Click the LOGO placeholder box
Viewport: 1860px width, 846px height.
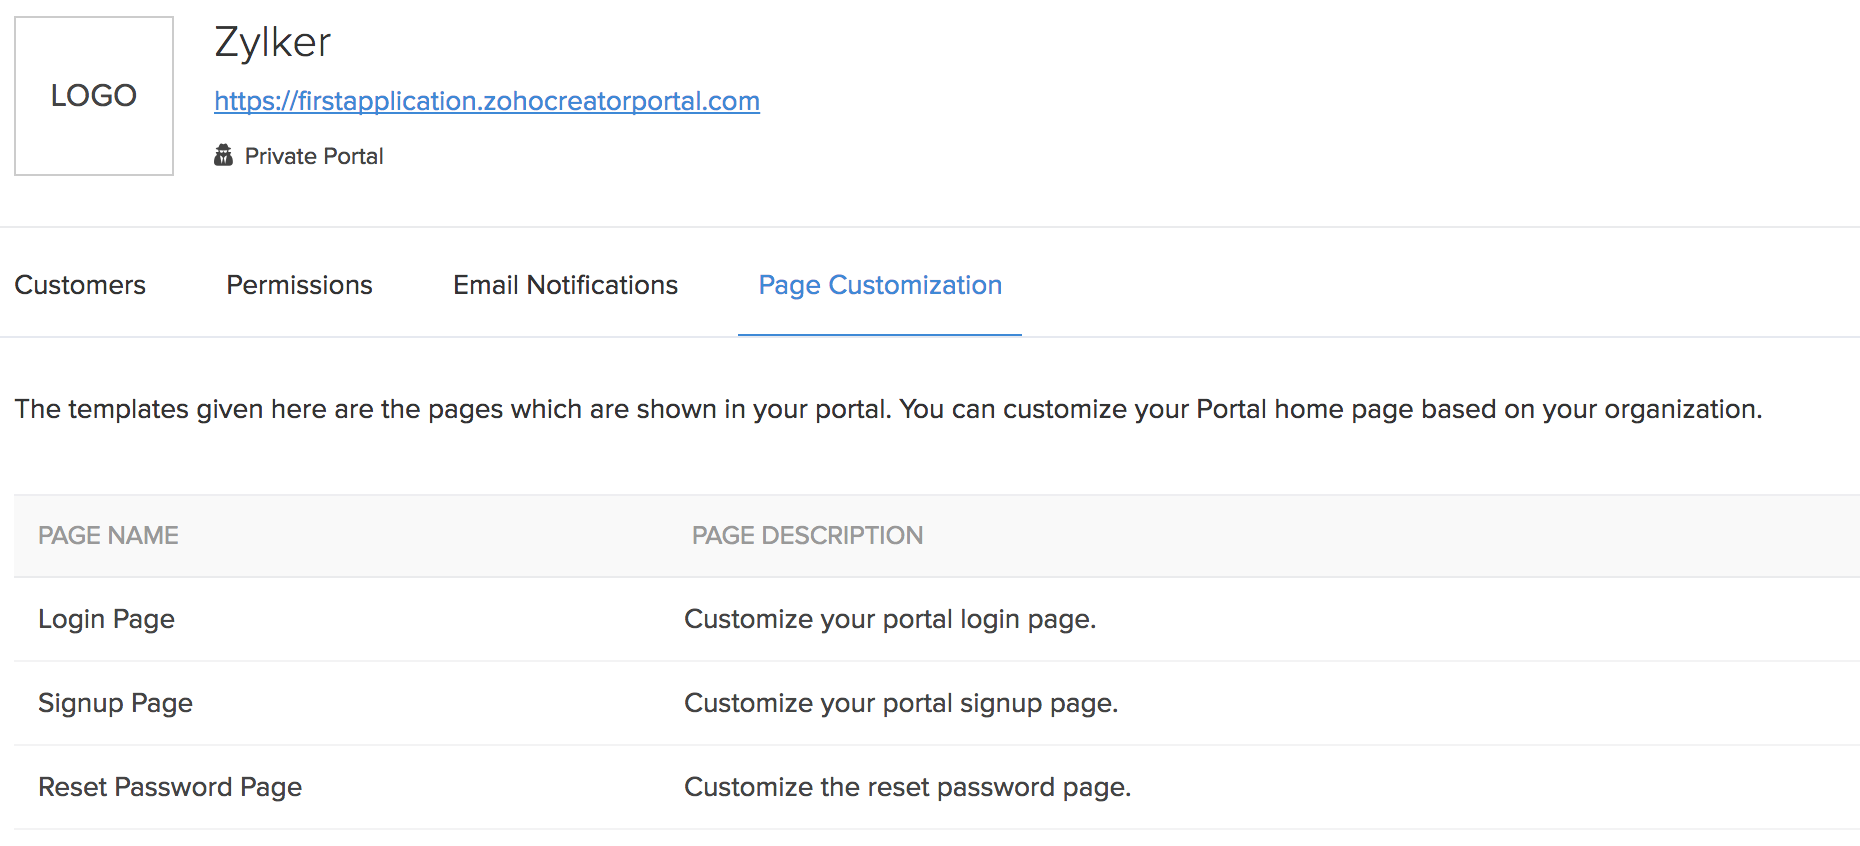click(x=94, y=96)
